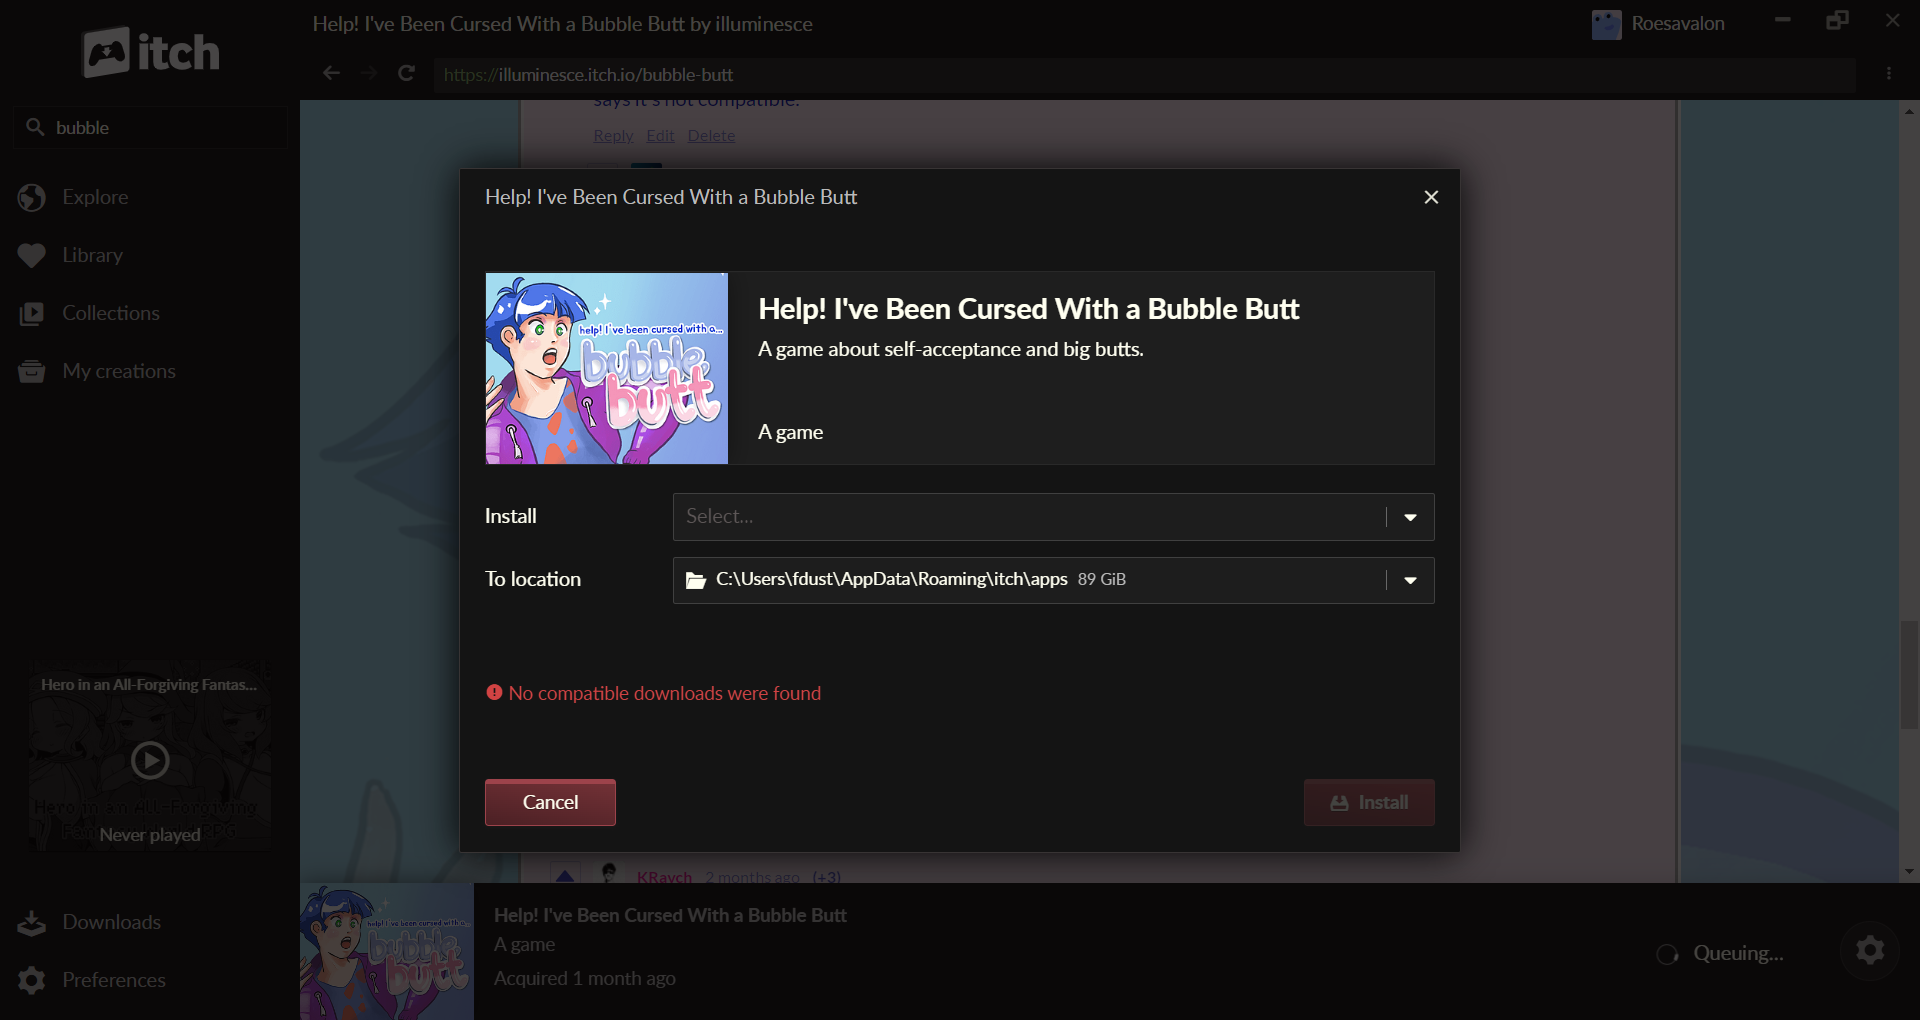The height and width of the screenshot is (1020, 1920).
Task: Open game settings gear in bottom bar
Action: (x=1870, y=950)
